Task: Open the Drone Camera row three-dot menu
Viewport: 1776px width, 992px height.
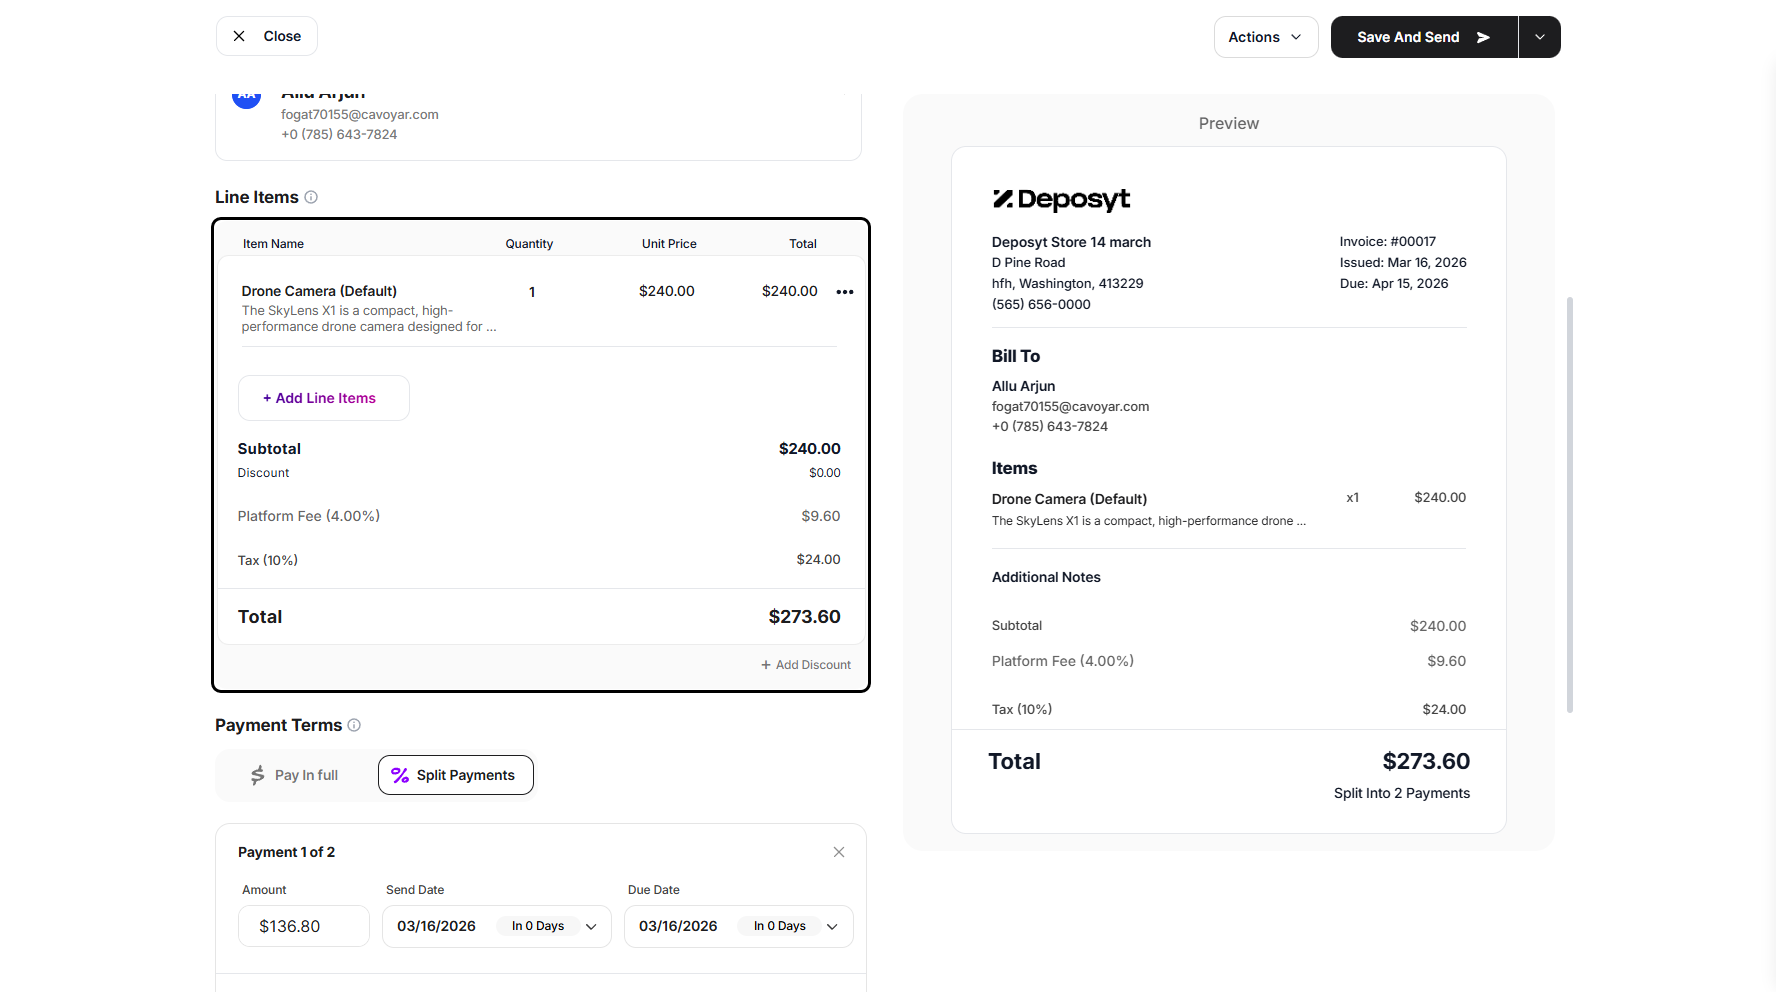Action: [x=845, y=292]
